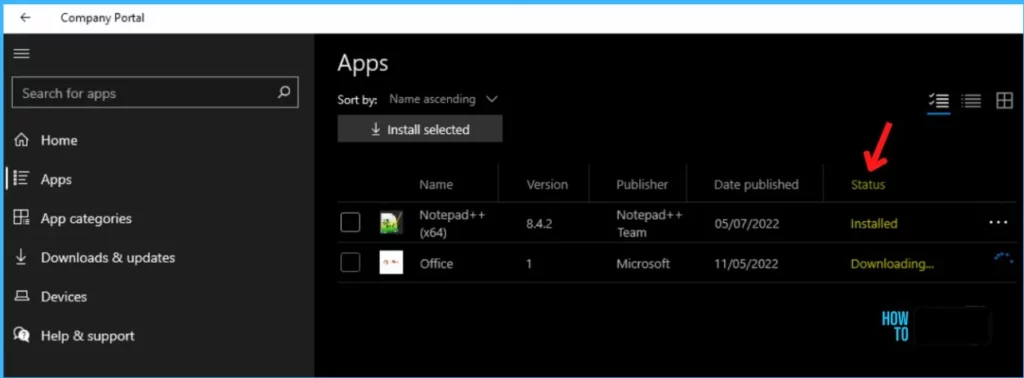
Task: Go to Home in sidebar
Action: (x=59, y=140)
